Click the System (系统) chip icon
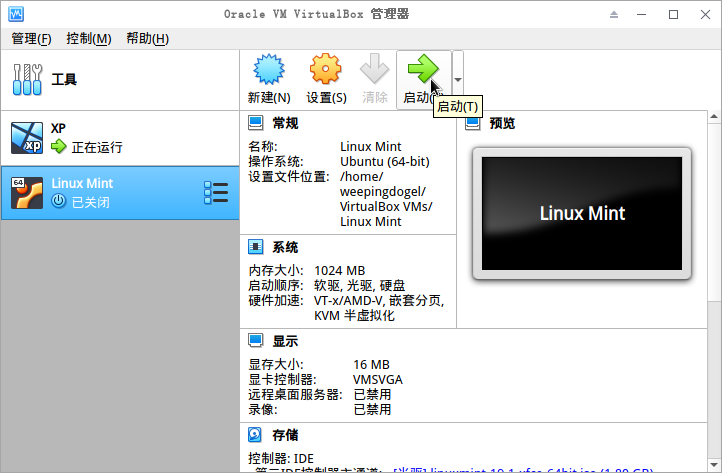 [x=256, y=247]
